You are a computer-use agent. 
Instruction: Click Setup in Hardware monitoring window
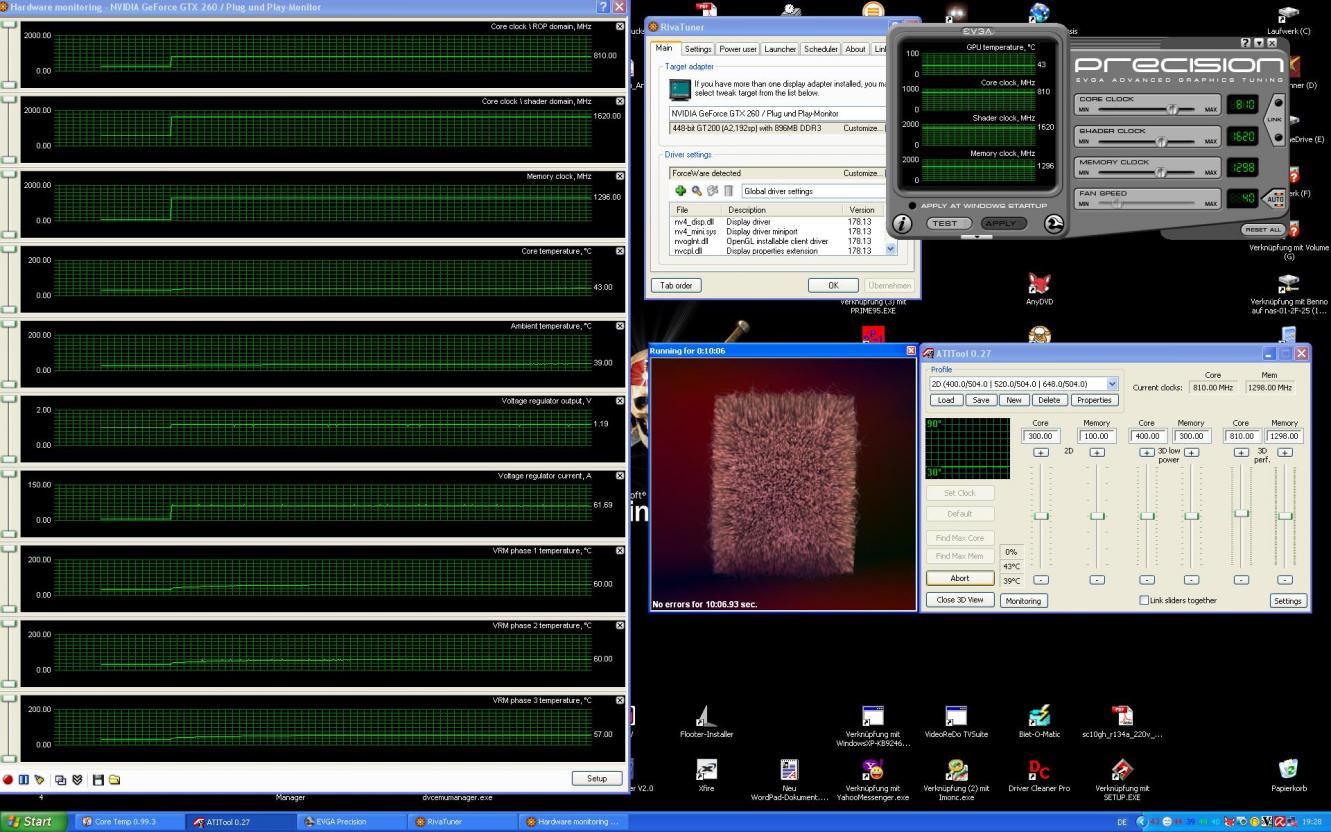point(597,778)
